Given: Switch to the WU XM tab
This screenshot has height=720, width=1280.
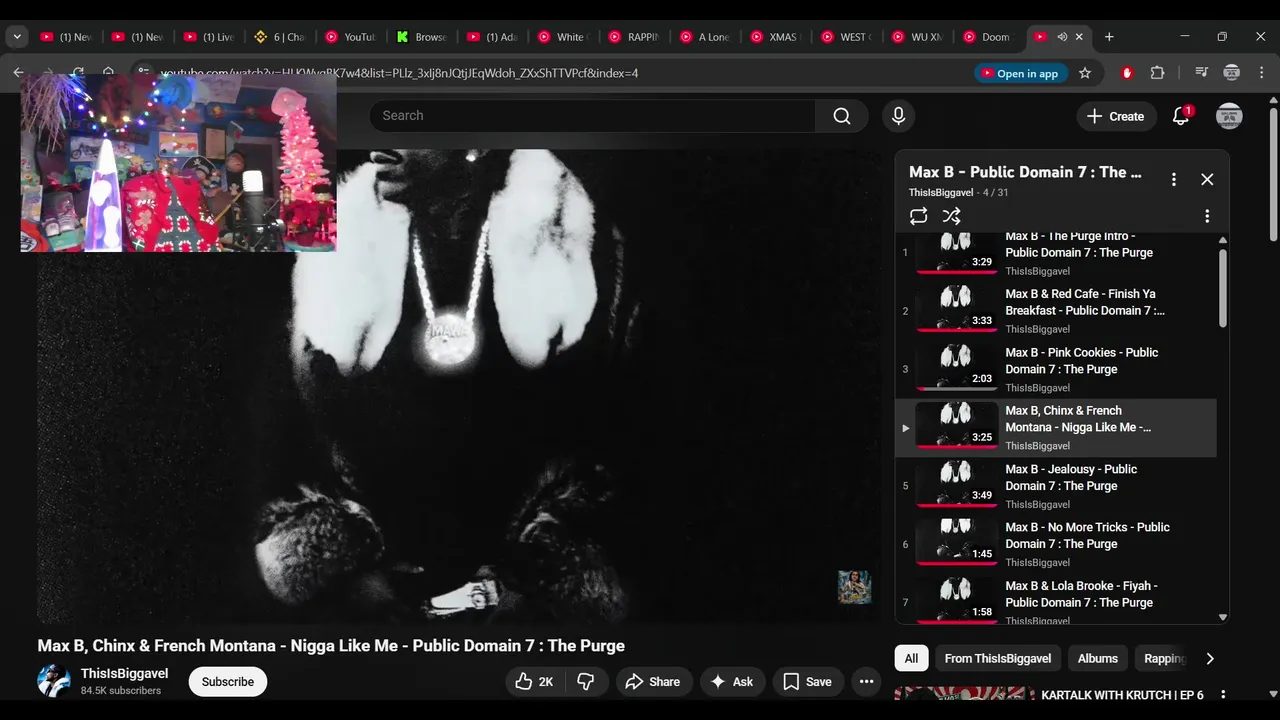Looking at the screenshot, I should tap(918, 37).
